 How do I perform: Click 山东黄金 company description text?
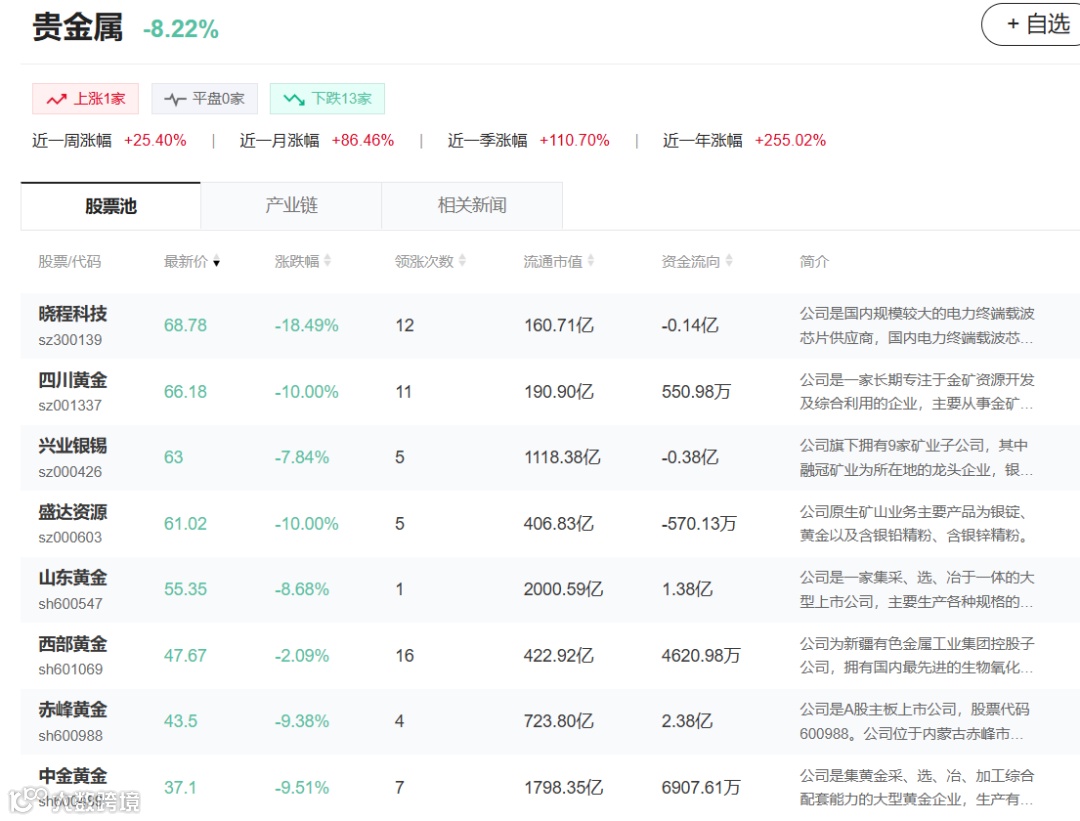[917, 590]
